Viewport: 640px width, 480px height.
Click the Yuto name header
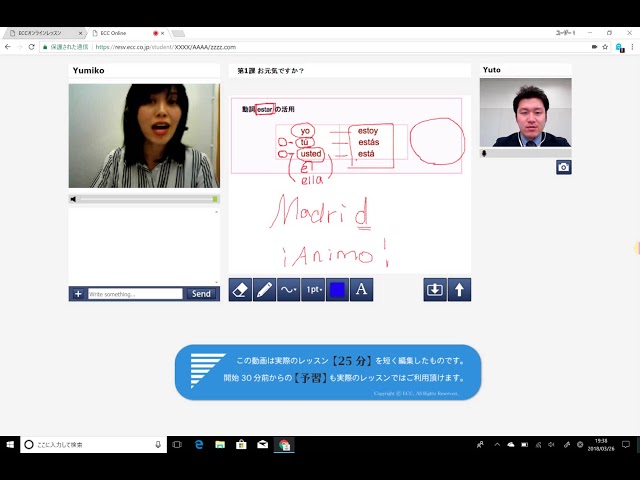491,70
